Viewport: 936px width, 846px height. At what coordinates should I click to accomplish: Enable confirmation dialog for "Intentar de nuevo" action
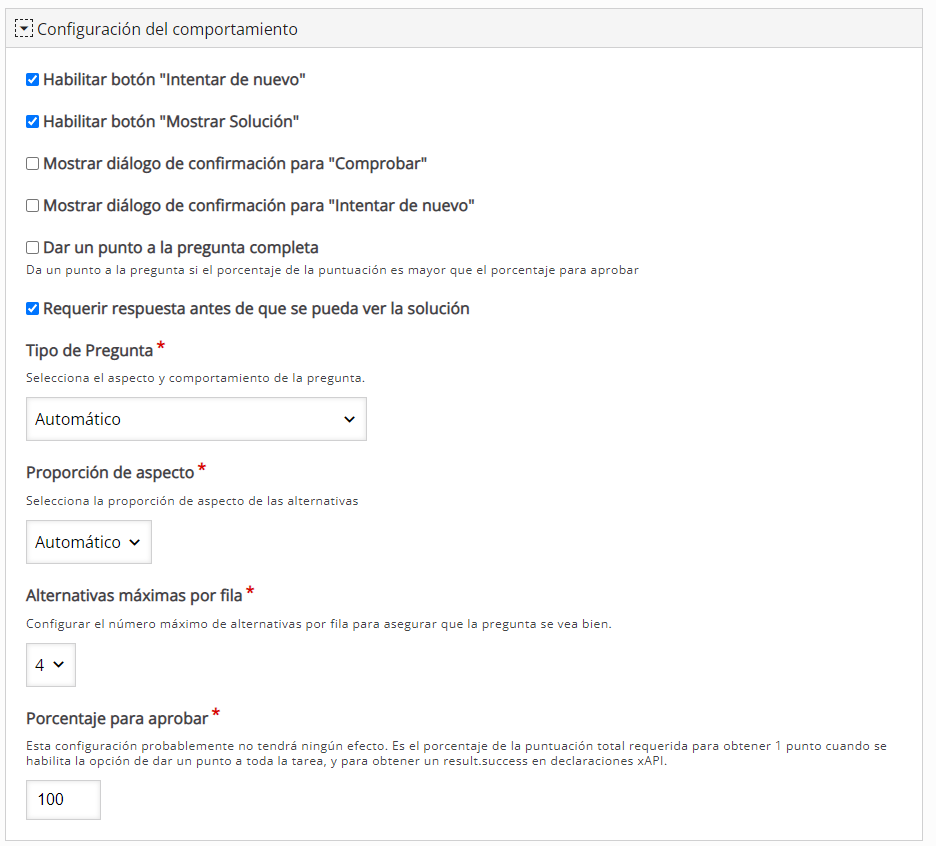32,205
